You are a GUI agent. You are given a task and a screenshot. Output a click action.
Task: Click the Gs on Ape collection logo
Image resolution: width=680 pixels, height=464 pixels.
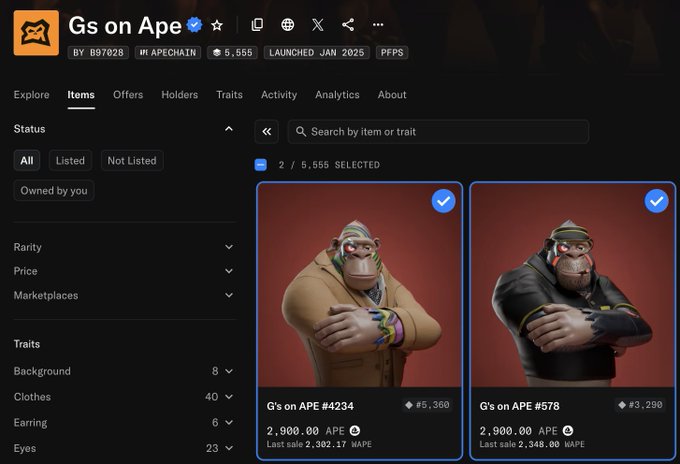tap(36, 33)
